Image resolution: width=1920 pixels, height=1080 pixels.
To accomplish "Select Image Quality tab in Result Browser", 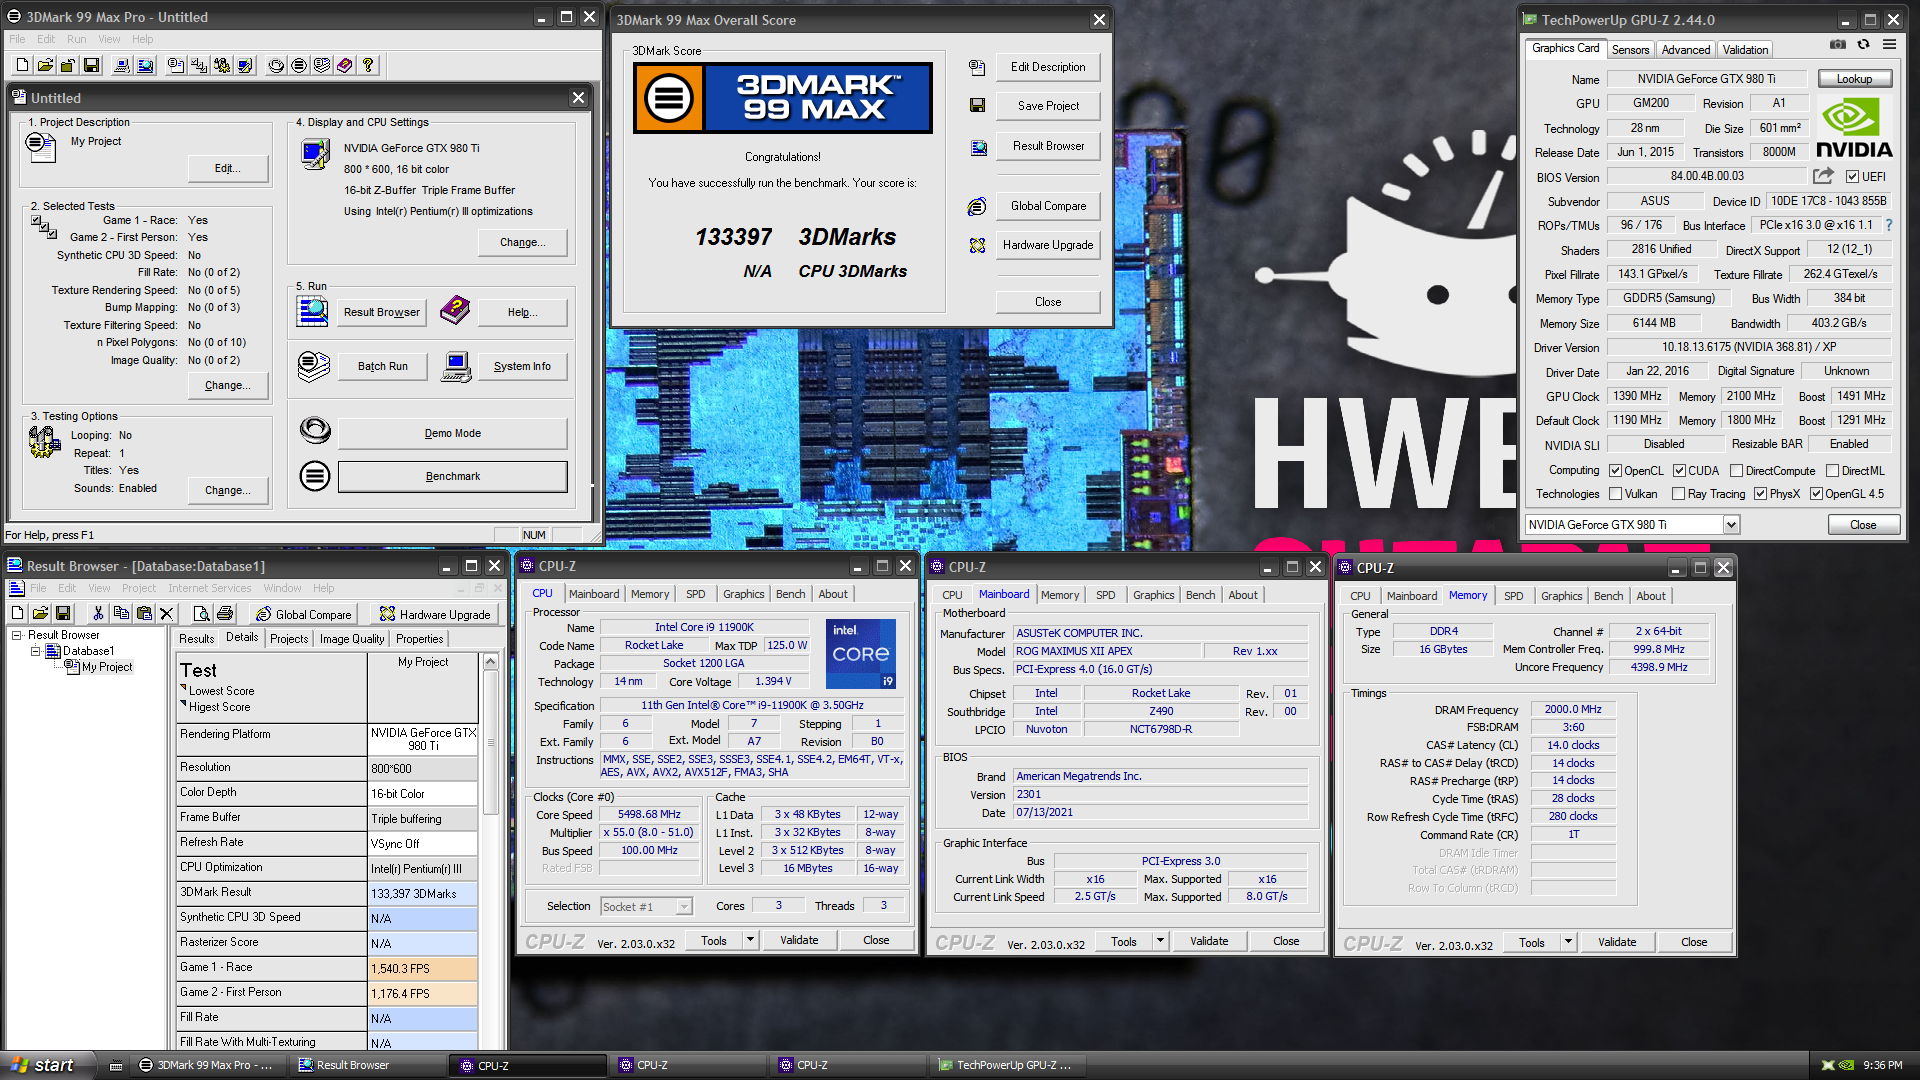I will 352,639.
